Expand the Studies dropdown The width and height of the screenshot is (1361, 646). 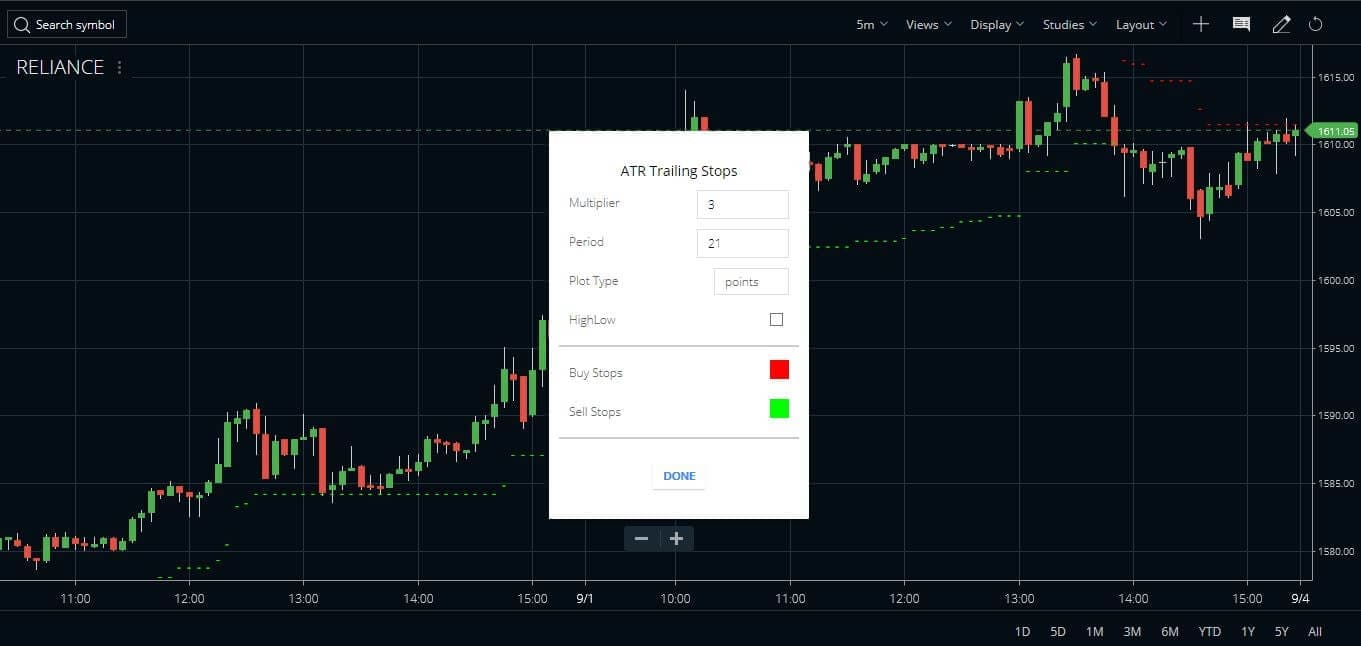[1063, 24]
